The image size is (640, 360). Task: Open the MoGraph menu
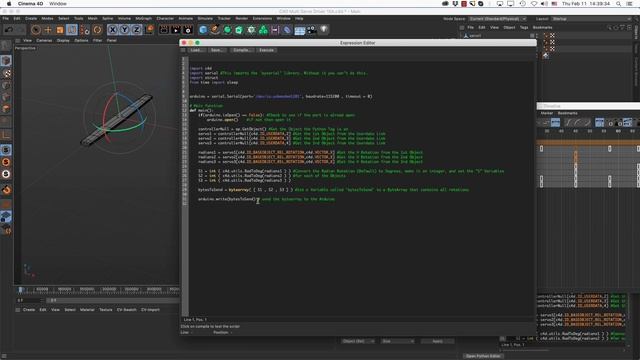pyautogui.click(x=143, y=18)
